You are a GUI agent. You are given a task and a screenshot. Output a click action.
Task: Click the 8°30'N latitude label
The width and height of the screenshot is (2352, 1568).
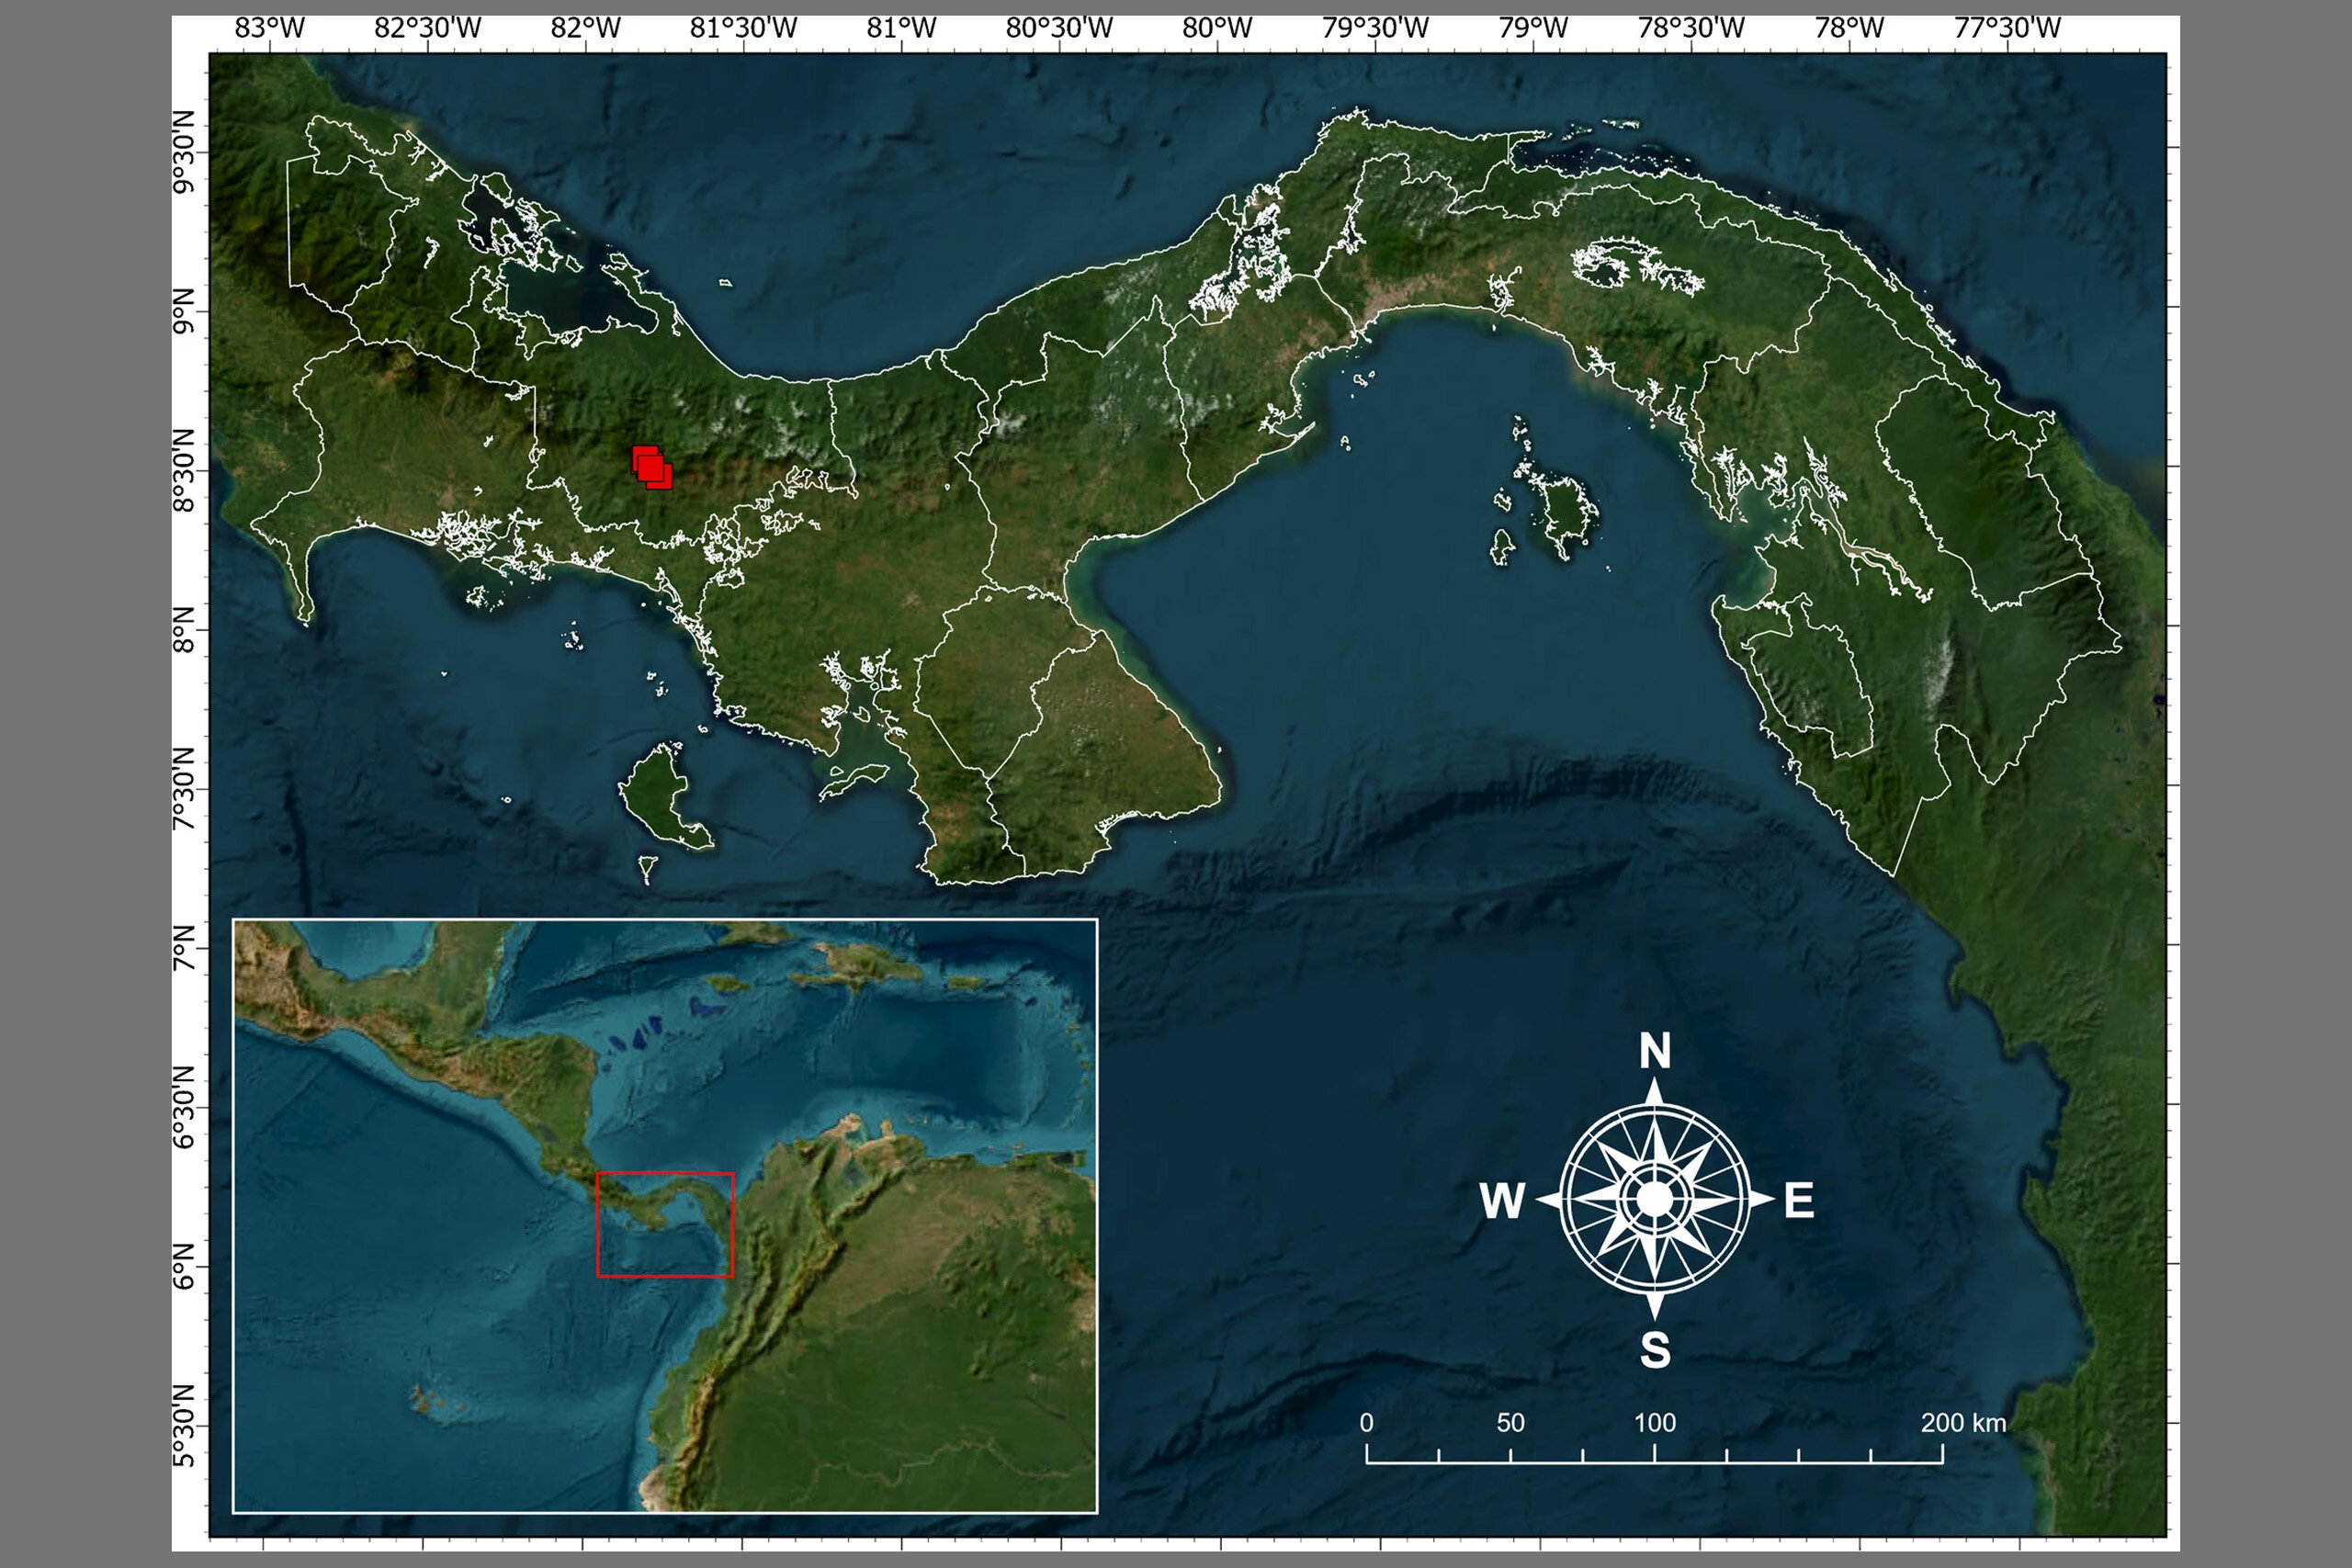pyautogui.click(x=185, y=470)
